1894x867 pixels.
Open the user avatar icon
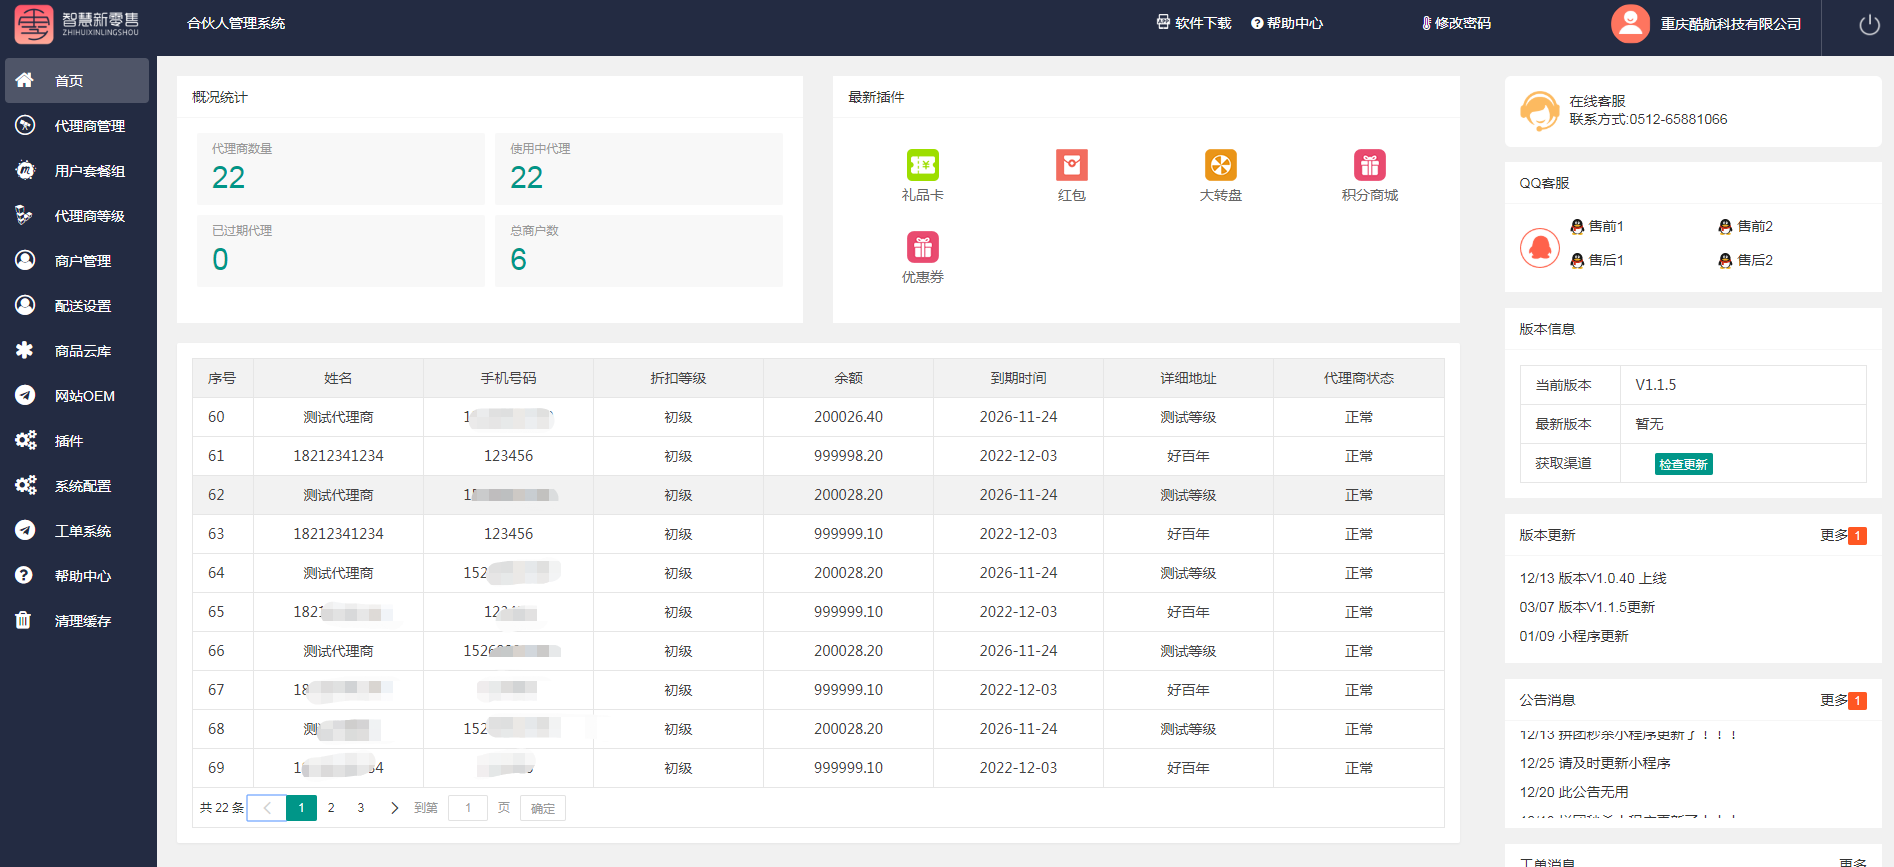coord(1630,23)
